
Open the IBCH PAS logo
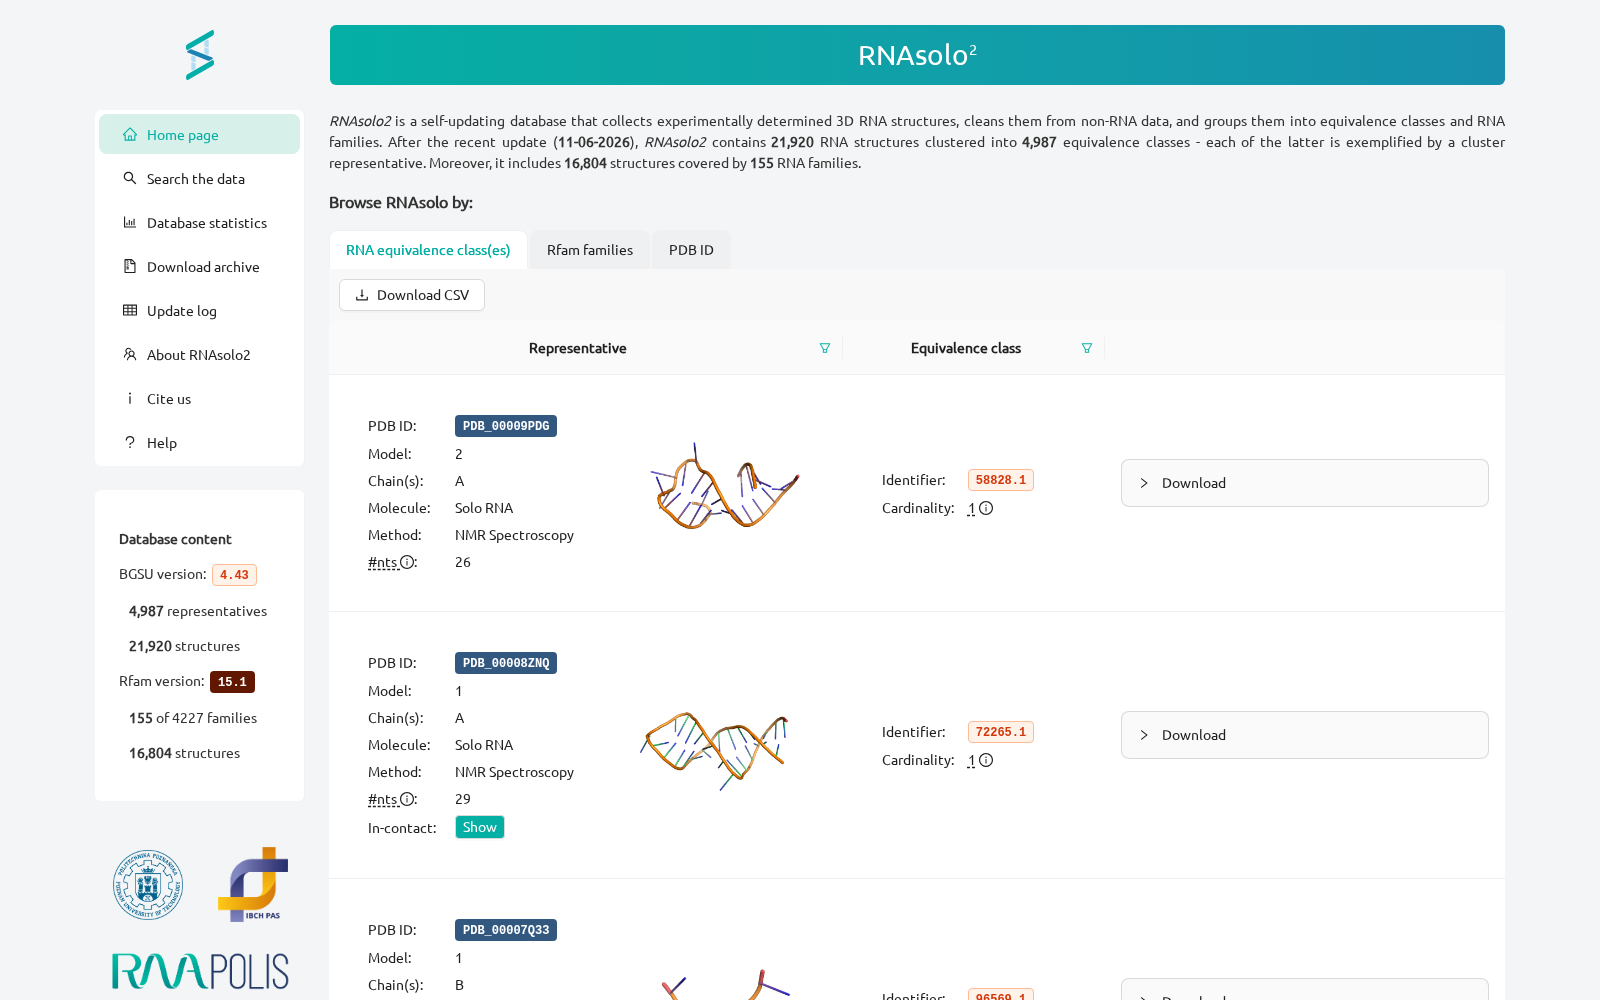point(253,884)
